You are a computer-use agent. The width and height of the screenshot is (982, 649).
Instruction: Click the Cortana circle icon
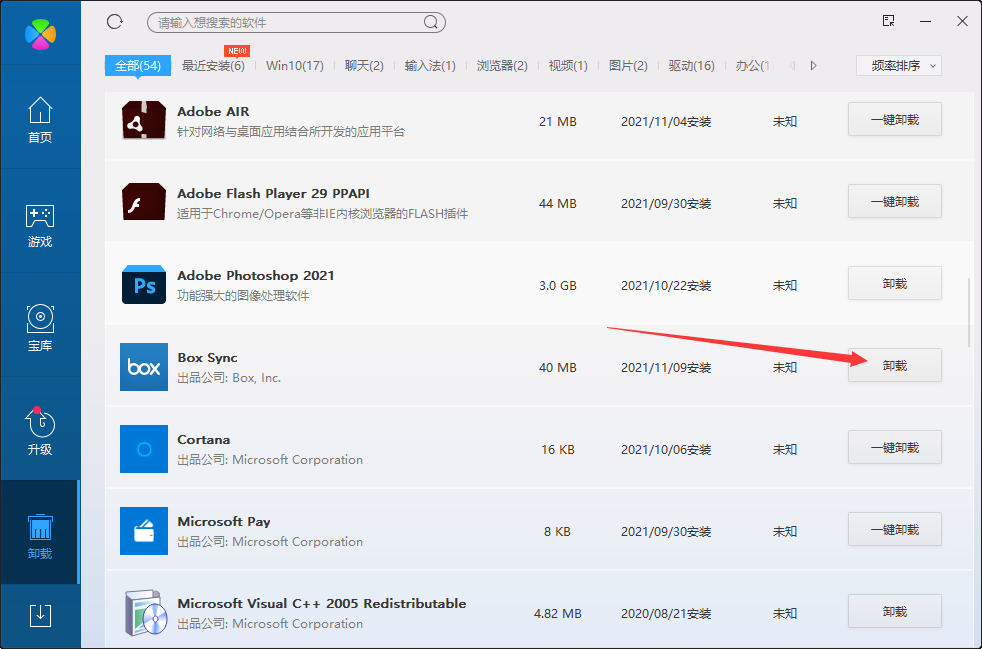(144, 449)
